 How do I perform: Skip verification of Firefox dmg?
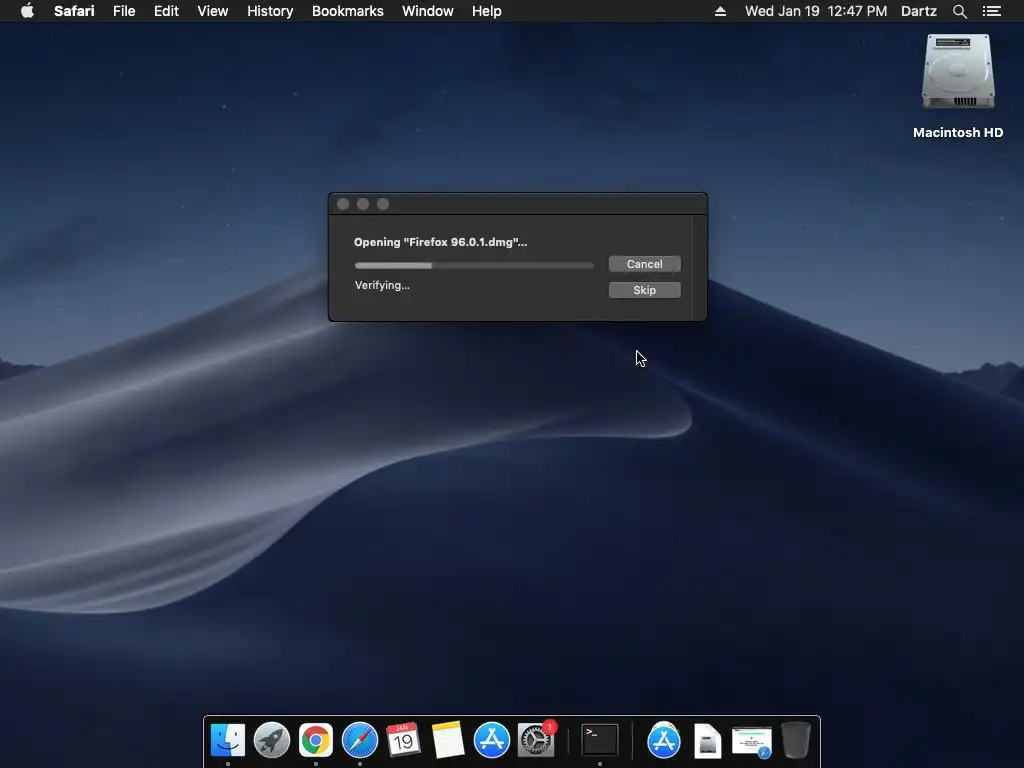(645, 290)
